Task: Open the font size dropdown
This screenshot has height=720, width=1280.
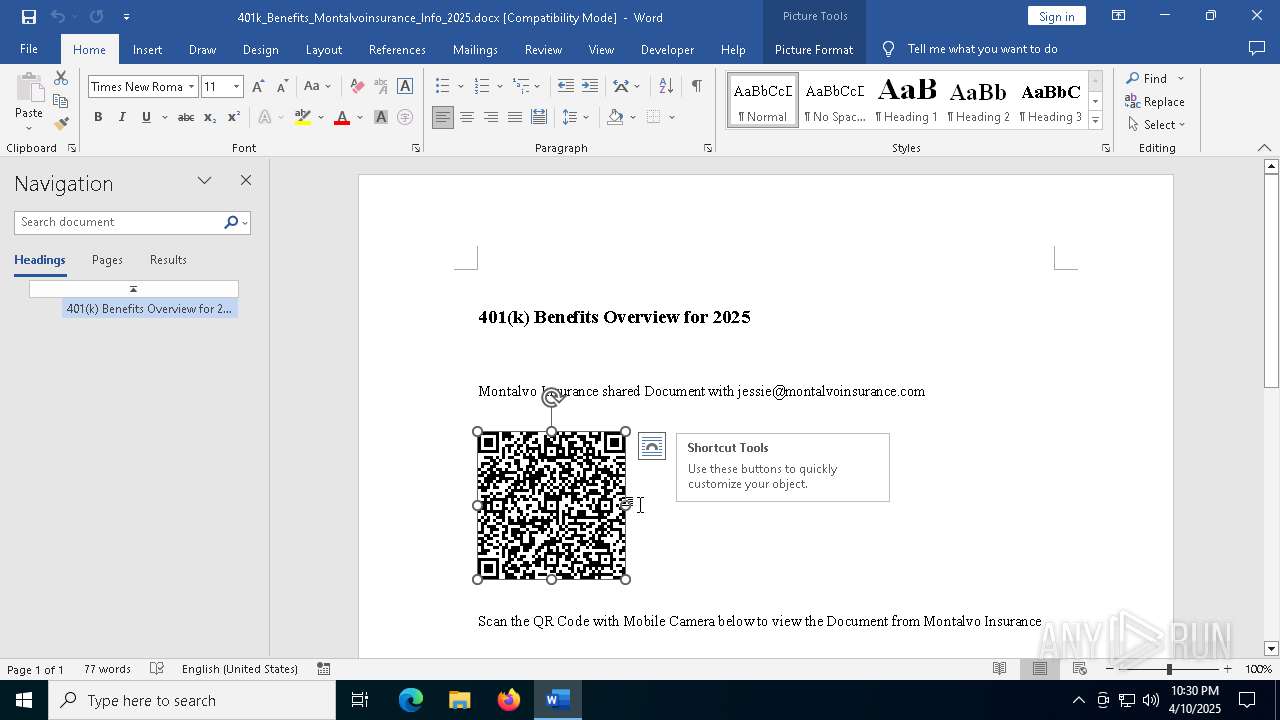Action: pos(236,87)
